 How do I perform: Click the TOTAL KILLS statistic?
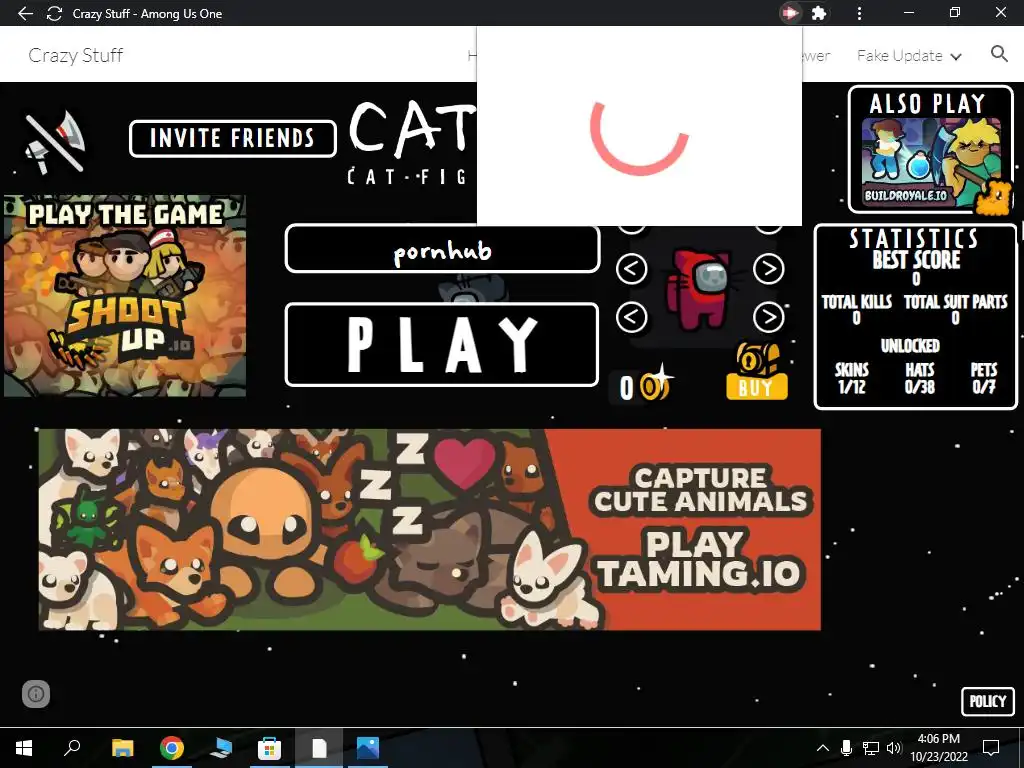coord(856,309)
